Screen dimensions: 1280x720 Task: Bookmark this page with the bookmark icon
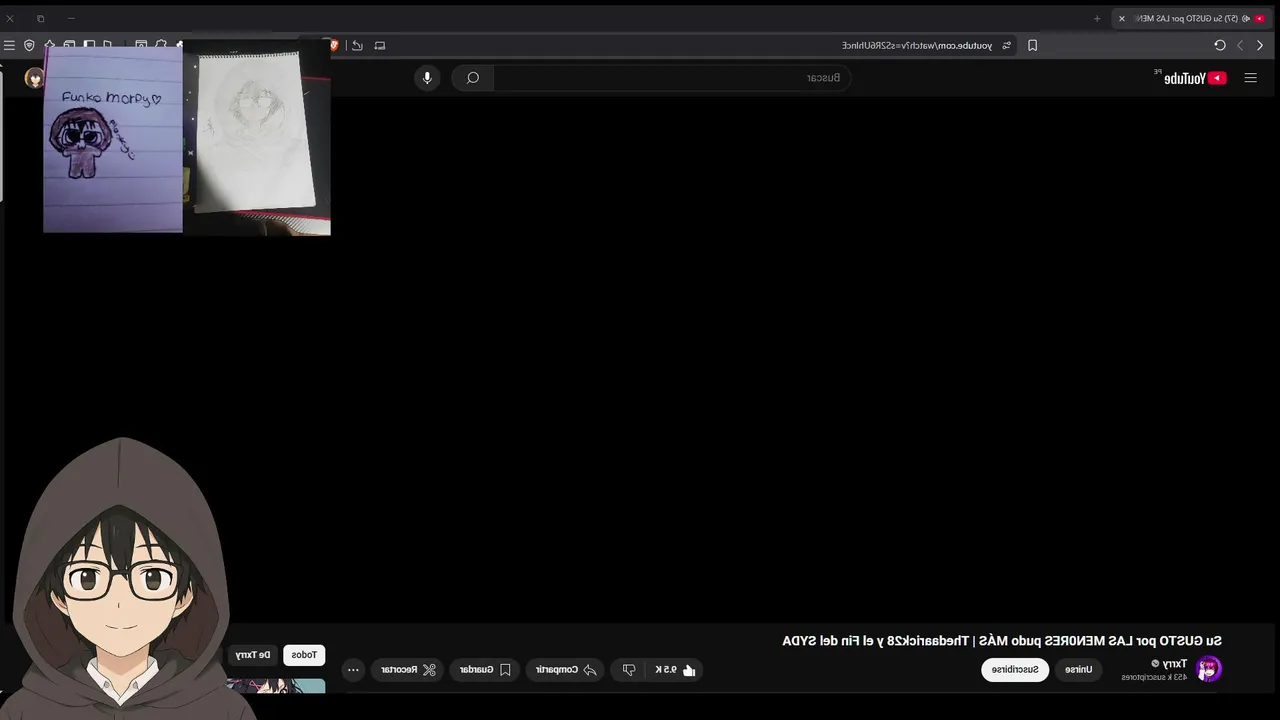tap(1033, 45)
